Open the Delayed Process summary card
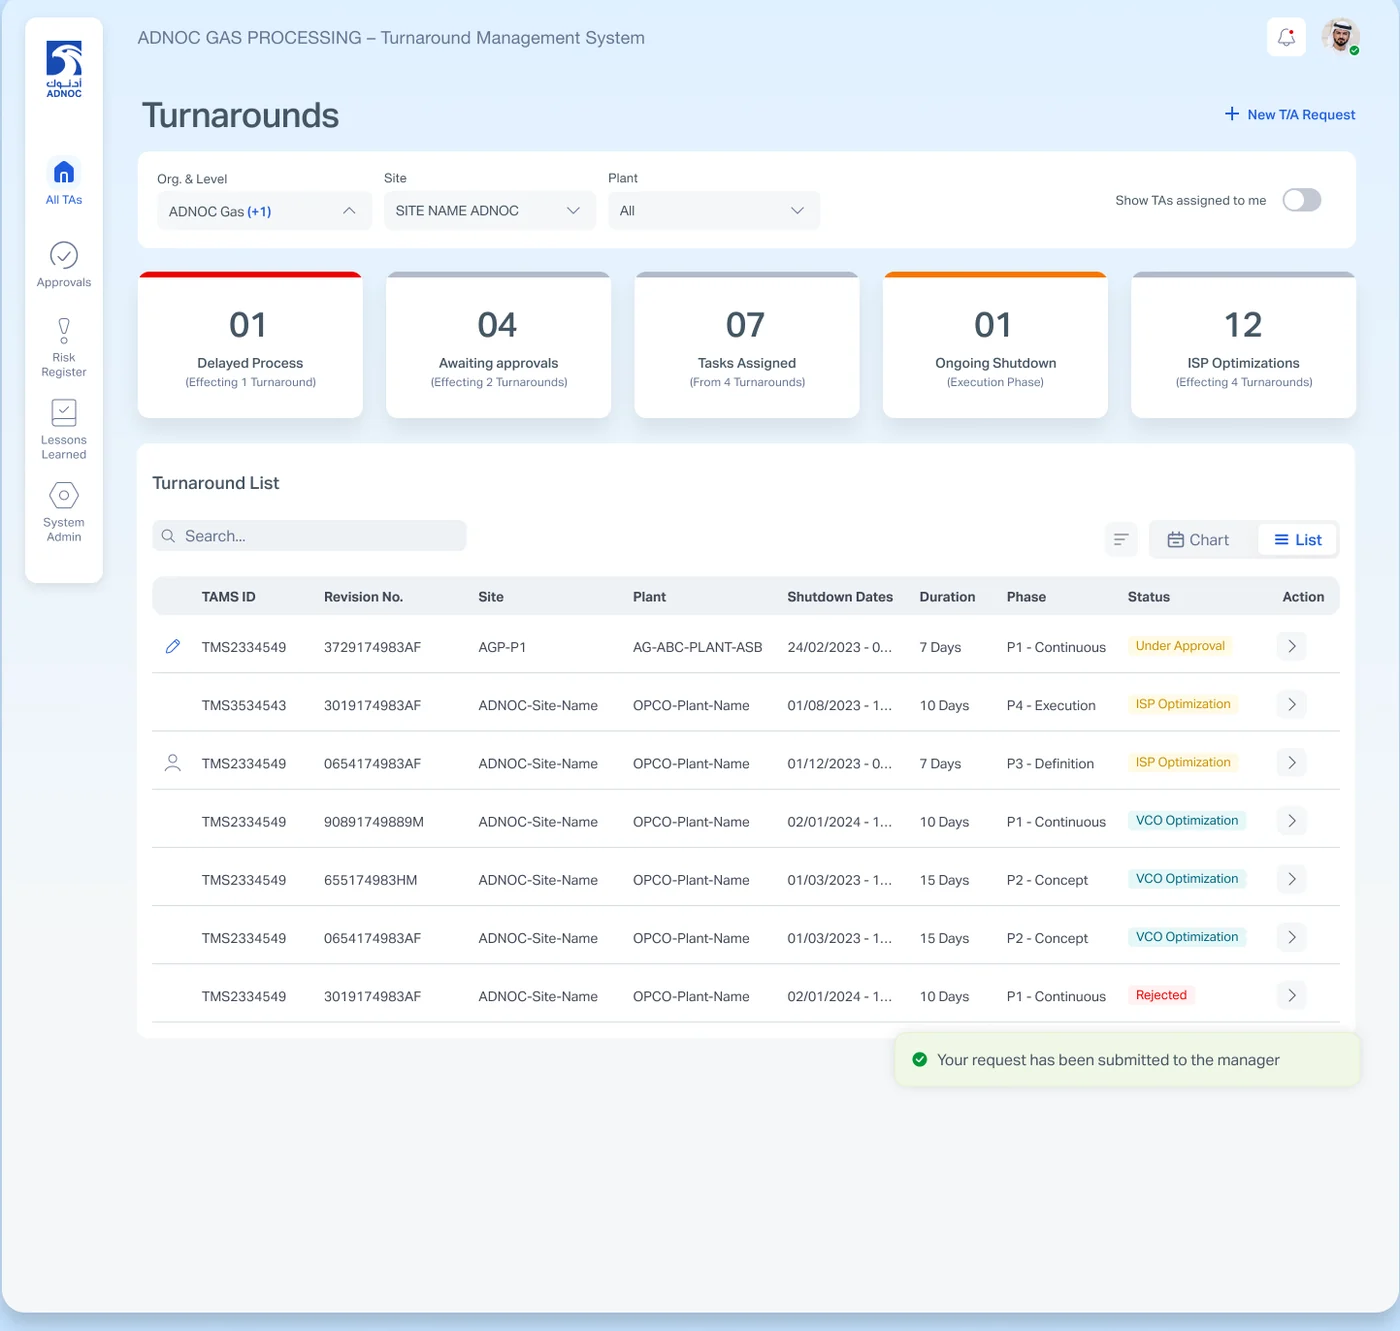 pyautogui.click(x=250, y=345)
